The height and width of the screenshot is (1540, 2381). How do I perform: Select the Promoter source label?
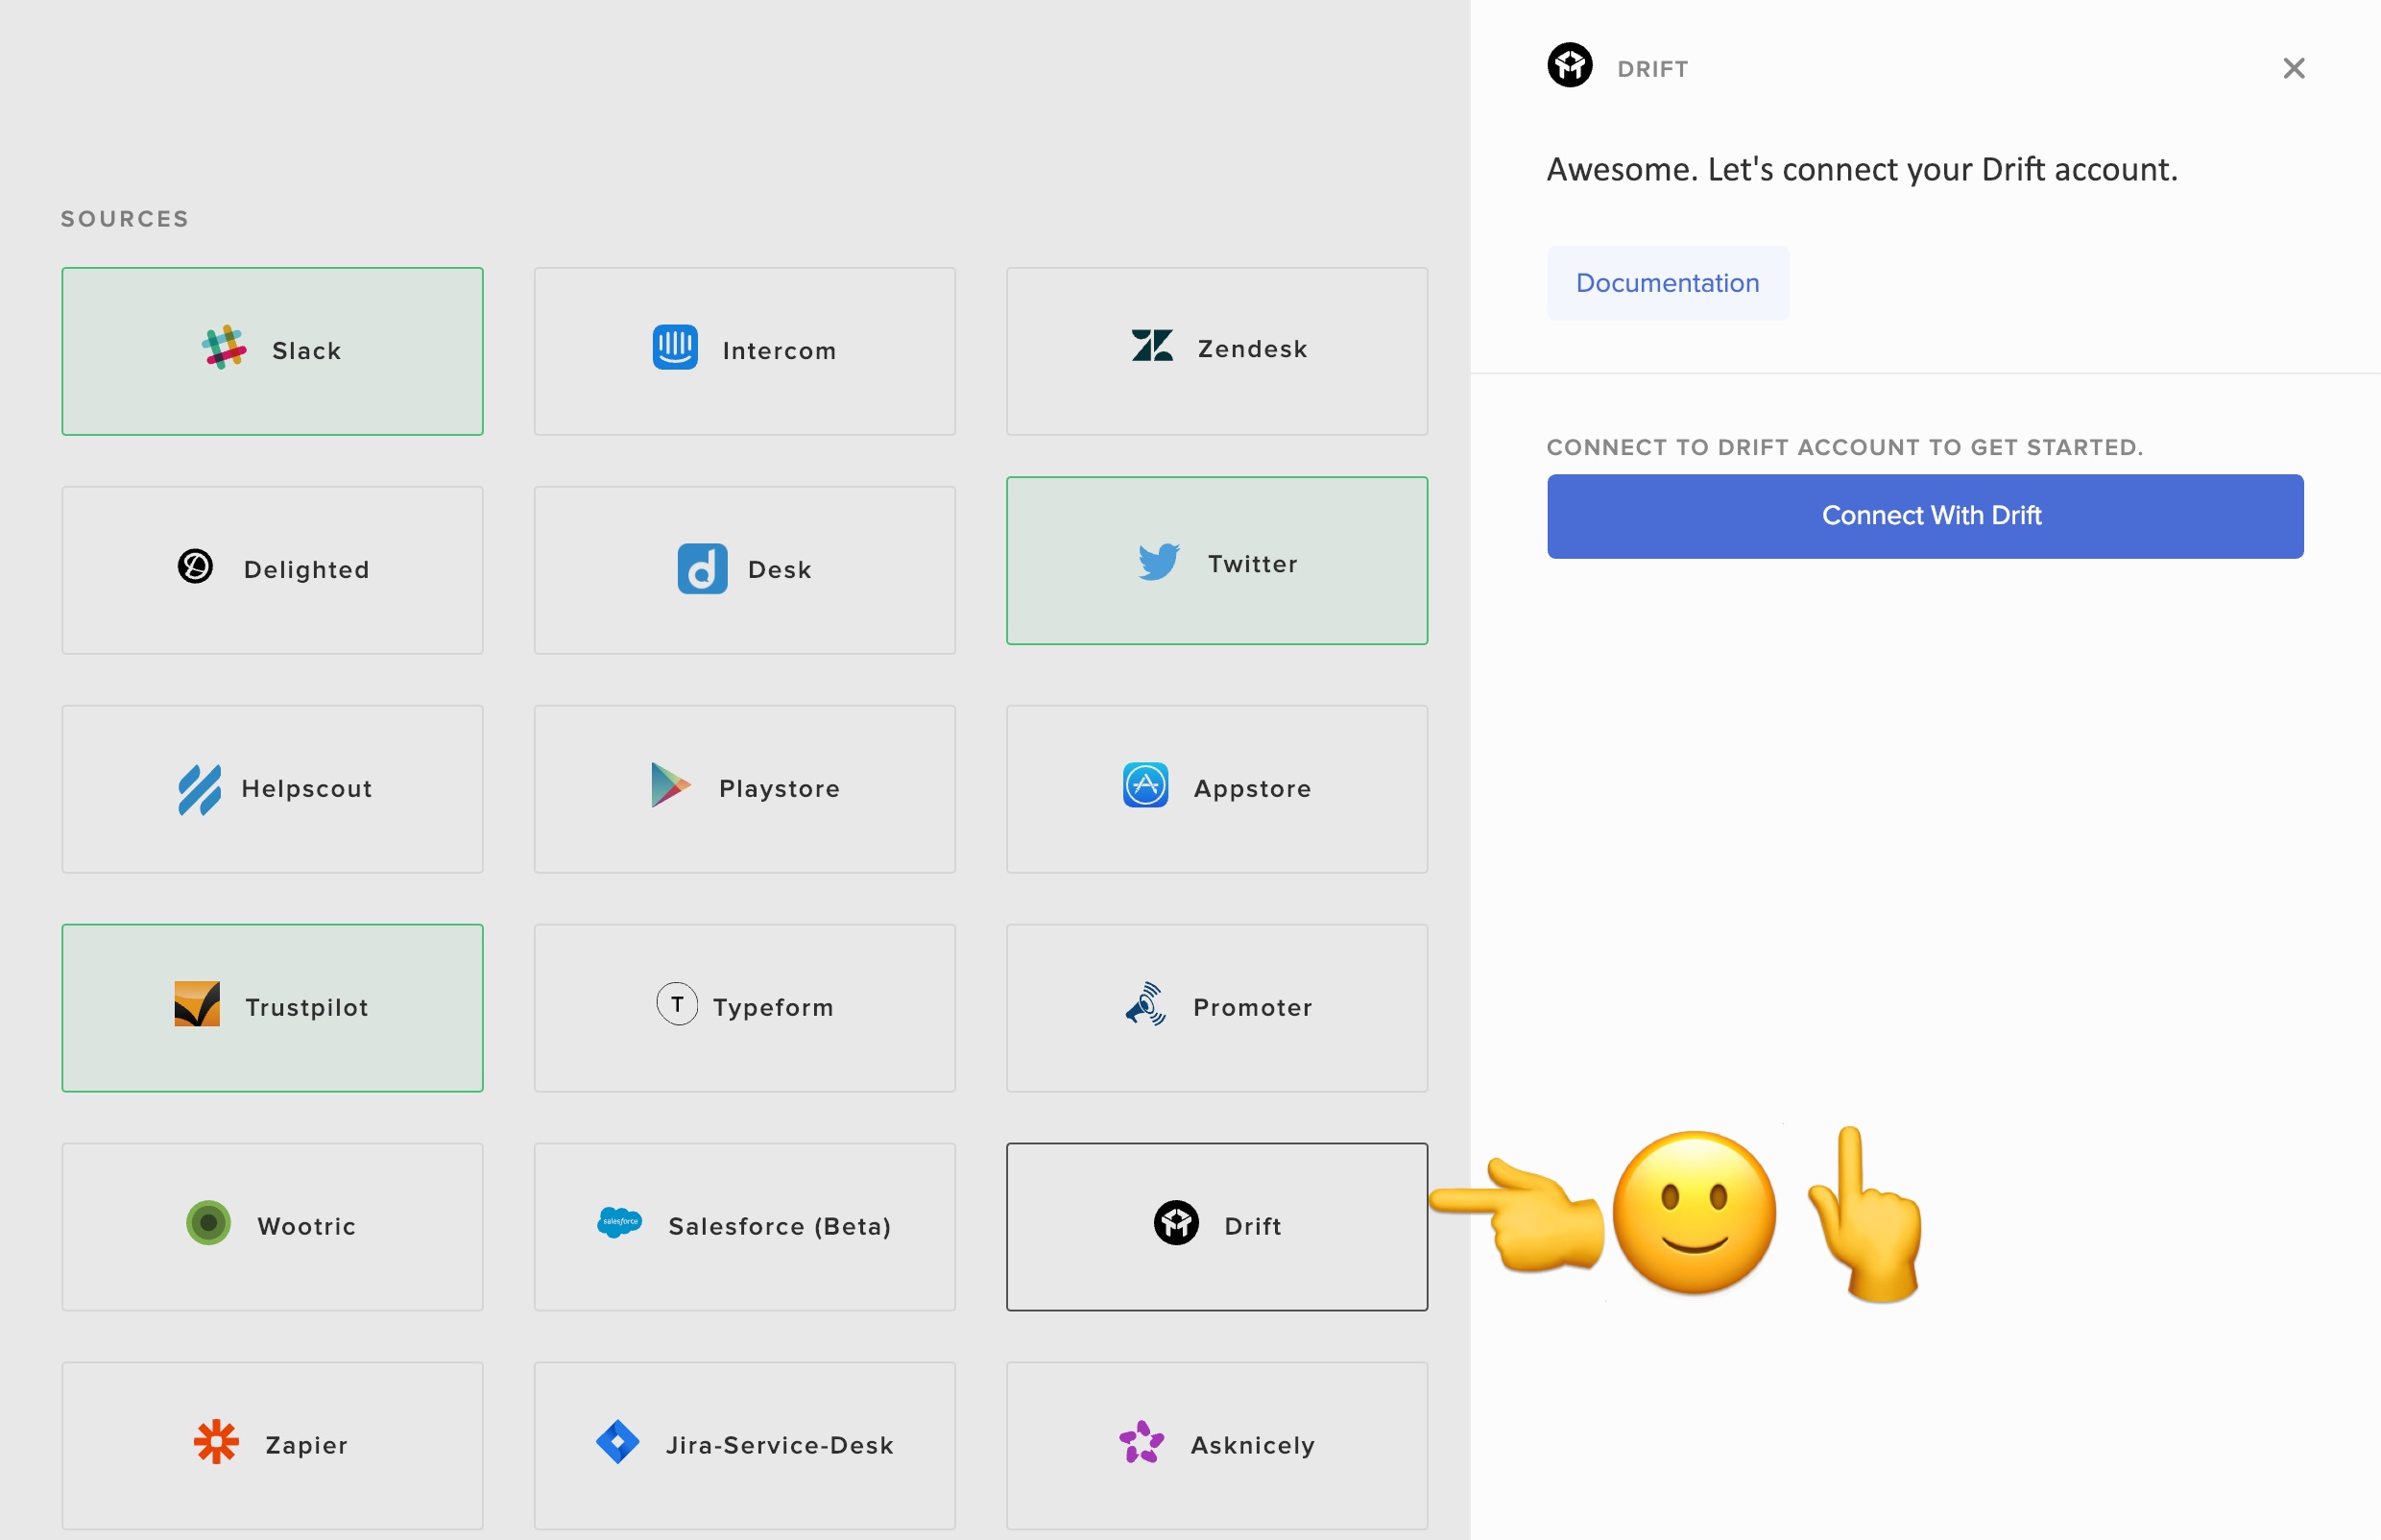1252,1007
